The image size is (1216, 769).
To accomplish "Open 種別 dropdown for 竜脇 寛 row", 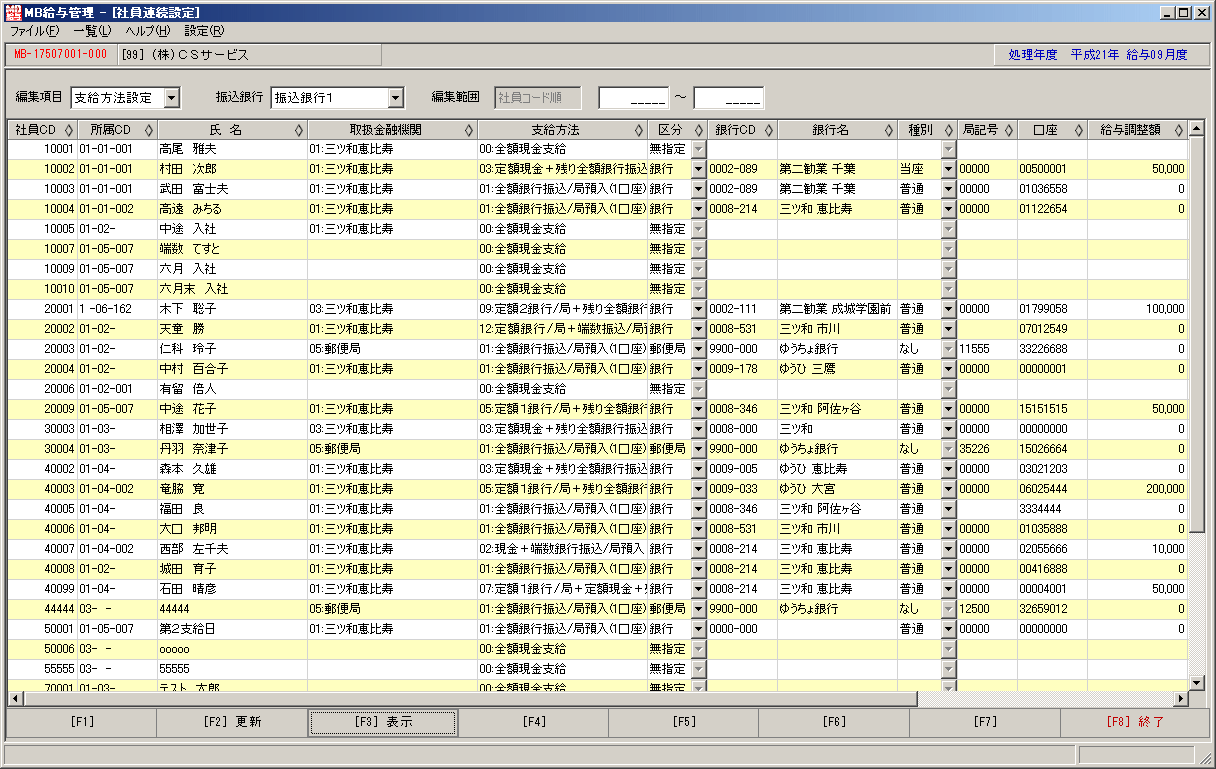I will click(x=948, y=489).
